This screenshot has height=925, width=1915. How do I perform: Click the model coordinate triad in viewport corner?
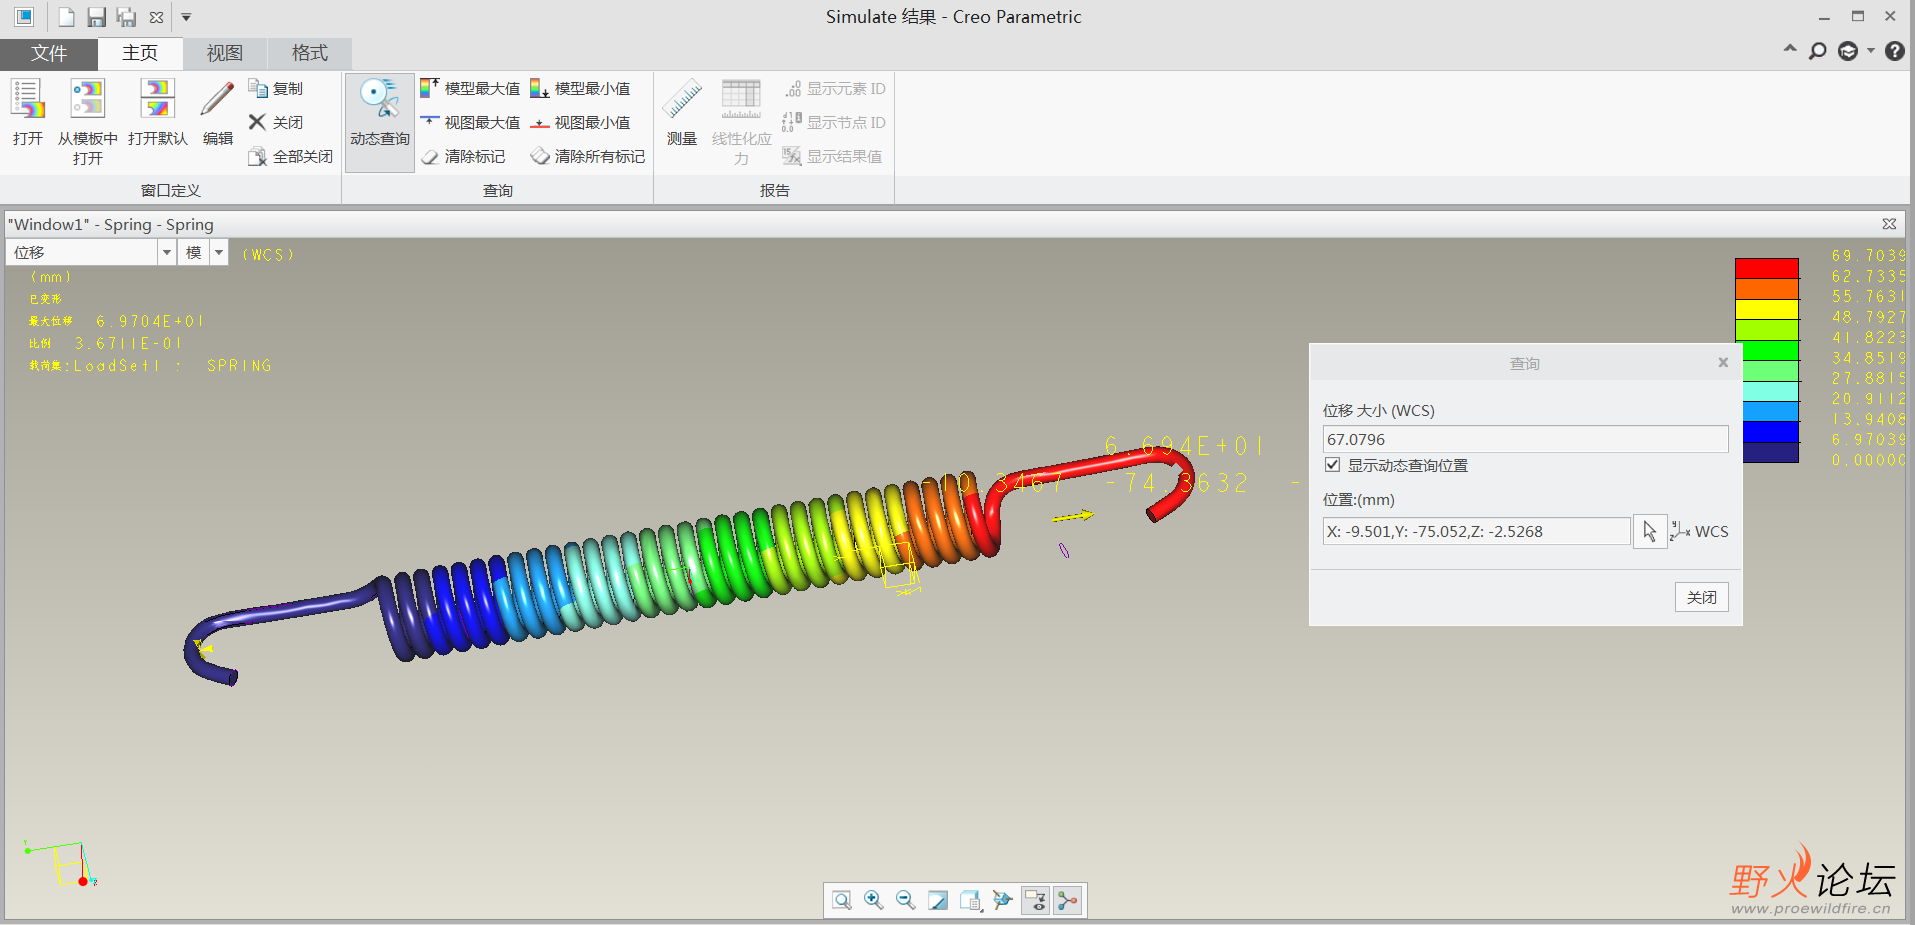pyautogui.click(x=61, y=864)
